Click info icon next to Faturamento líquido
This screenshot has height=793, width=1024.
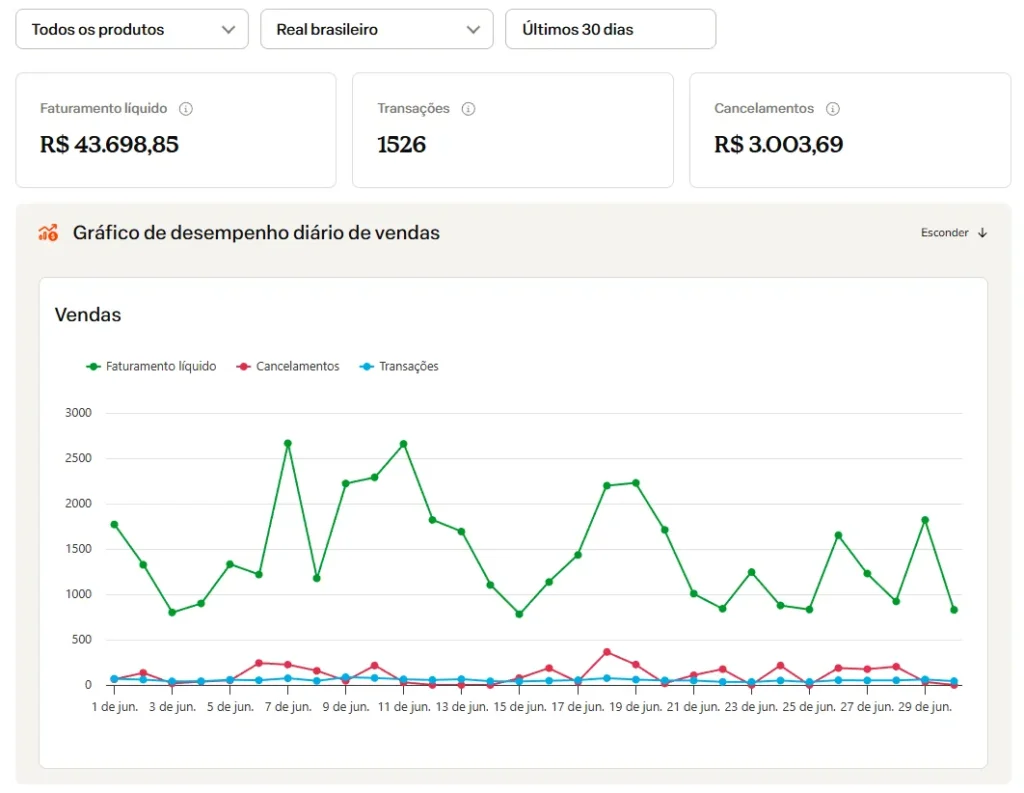click(186, 109)
